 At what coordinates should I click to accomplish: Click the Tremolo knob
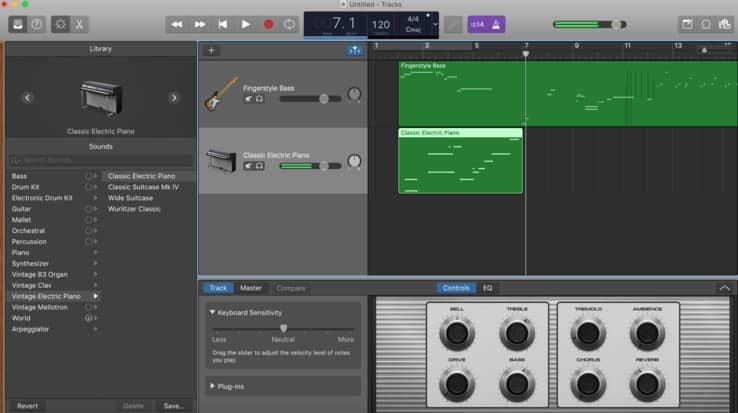588,333
